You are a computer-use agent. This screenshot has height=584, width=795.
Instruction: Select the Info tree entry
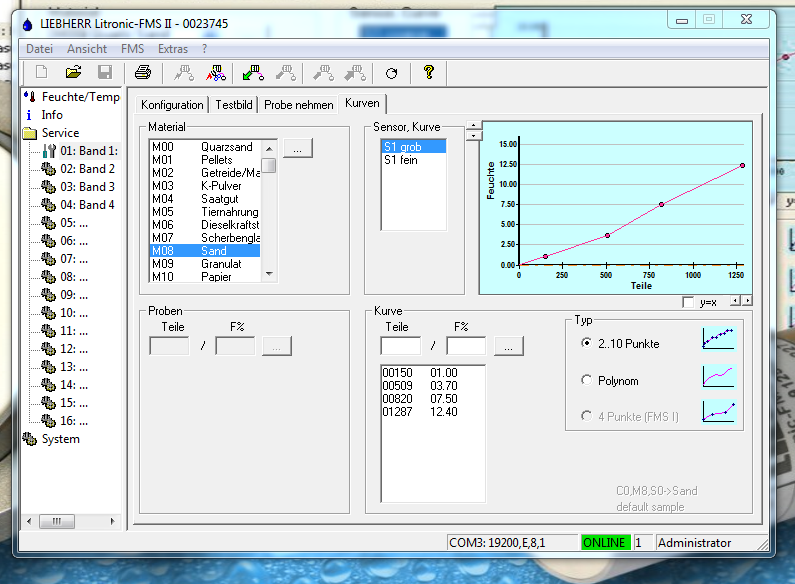point(52,115)
